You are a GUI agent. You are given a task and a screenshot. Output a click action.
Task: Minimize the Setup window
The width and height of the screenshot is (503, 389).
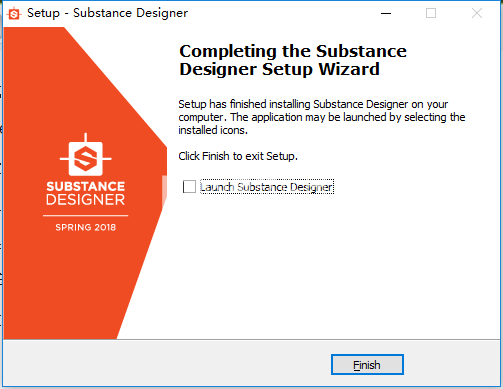[x=386, y=13]
